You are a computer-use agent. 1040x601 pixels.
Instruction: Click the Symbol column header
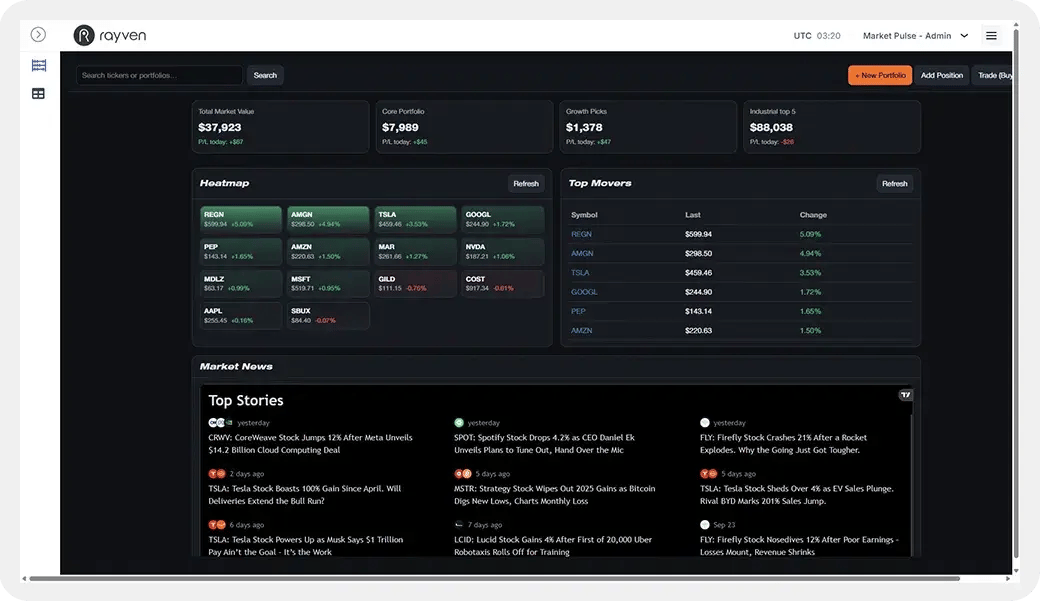(x=584, y=215)
